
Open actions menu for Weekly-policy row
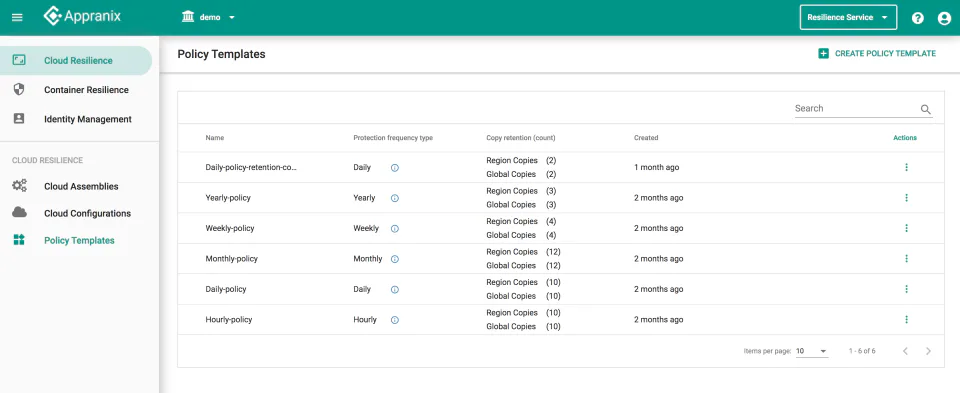point(906,228)
